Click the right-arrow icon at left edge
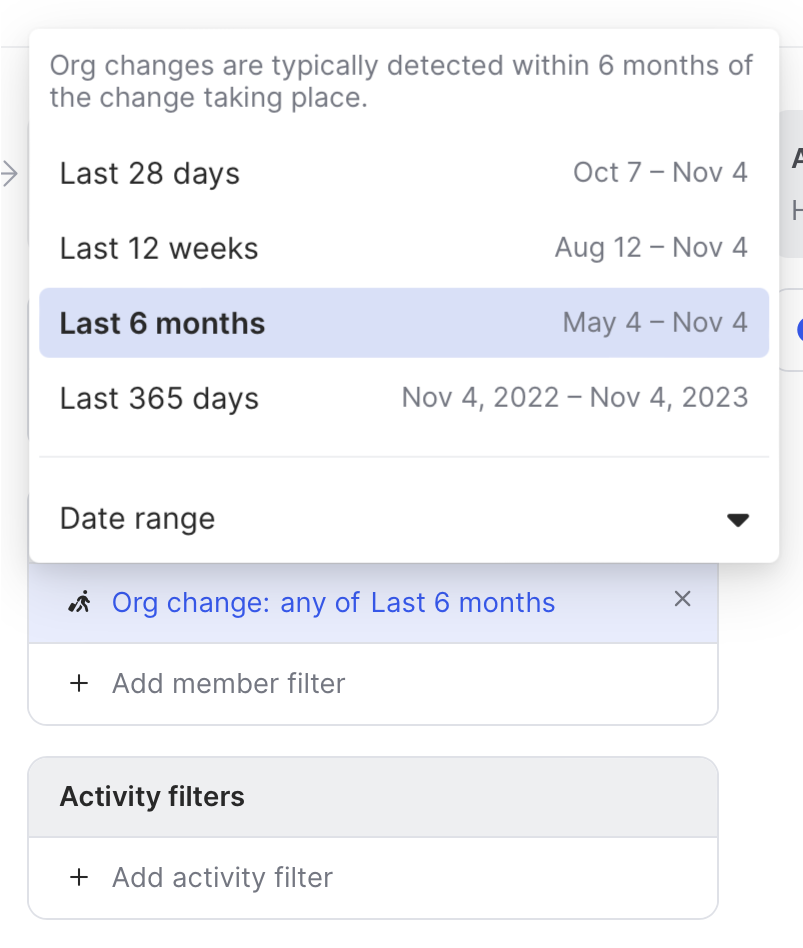The height and width of the screenshot is (948, 803). [10, 173]
